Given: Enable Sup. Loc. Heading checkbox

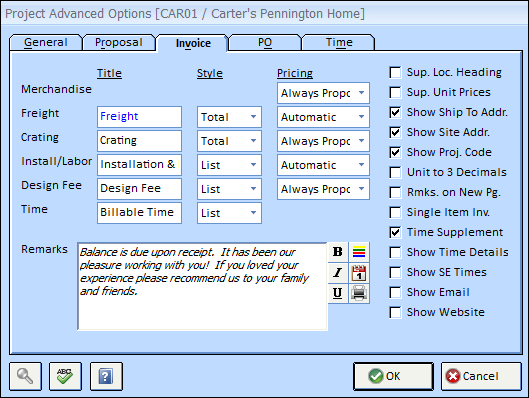Looking at the screenshot, I should coord(395,73).
